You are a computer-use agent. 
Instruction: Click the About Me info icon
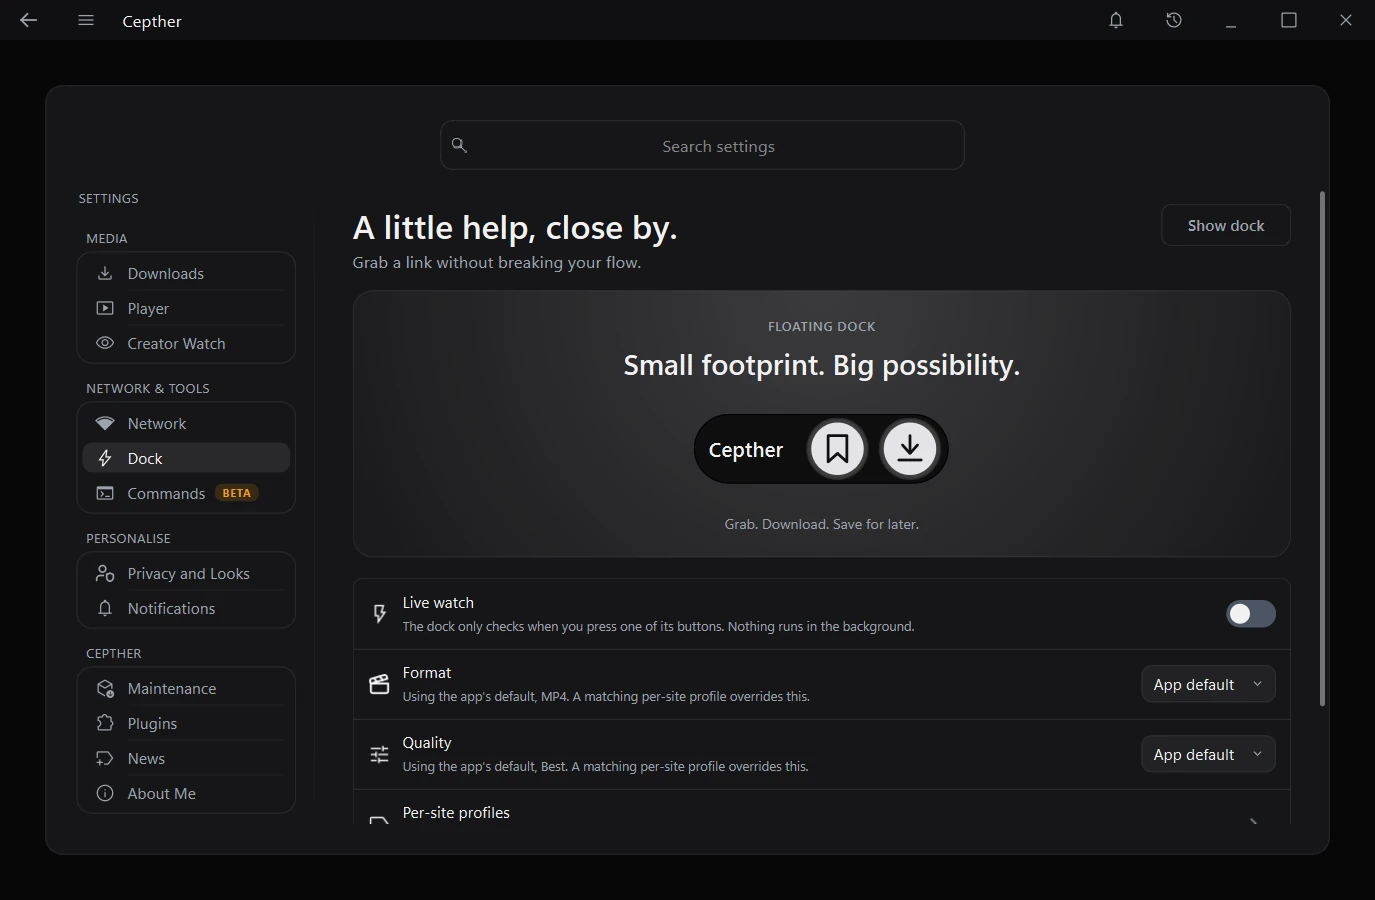click(x=105, y=793)
